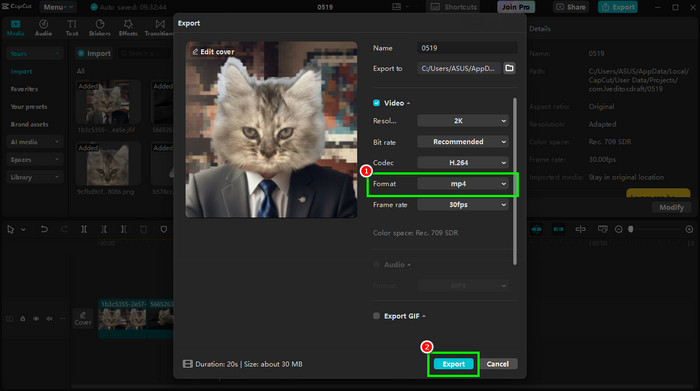700x391 pixels.
Task: Open the Resolution 2K dropdown
Action: 463,121
